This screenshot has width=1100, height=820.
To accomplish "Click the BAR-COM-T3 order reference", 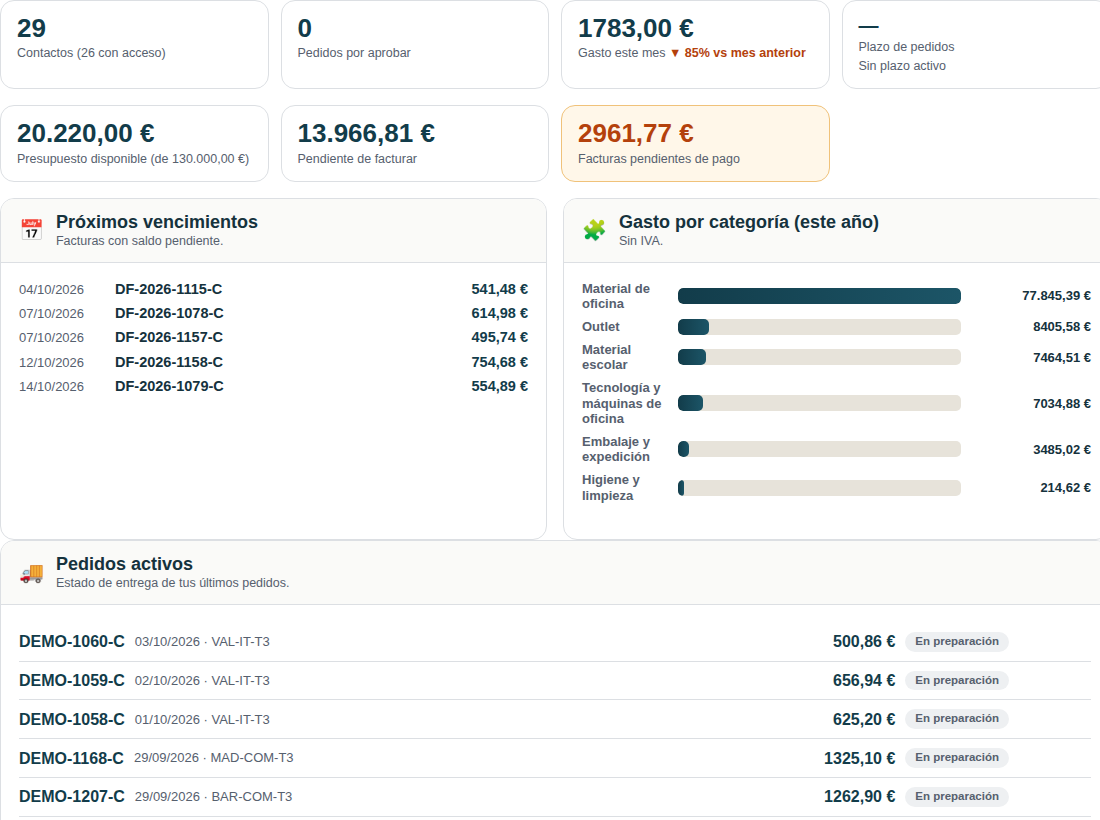I will tap(252, 797).
